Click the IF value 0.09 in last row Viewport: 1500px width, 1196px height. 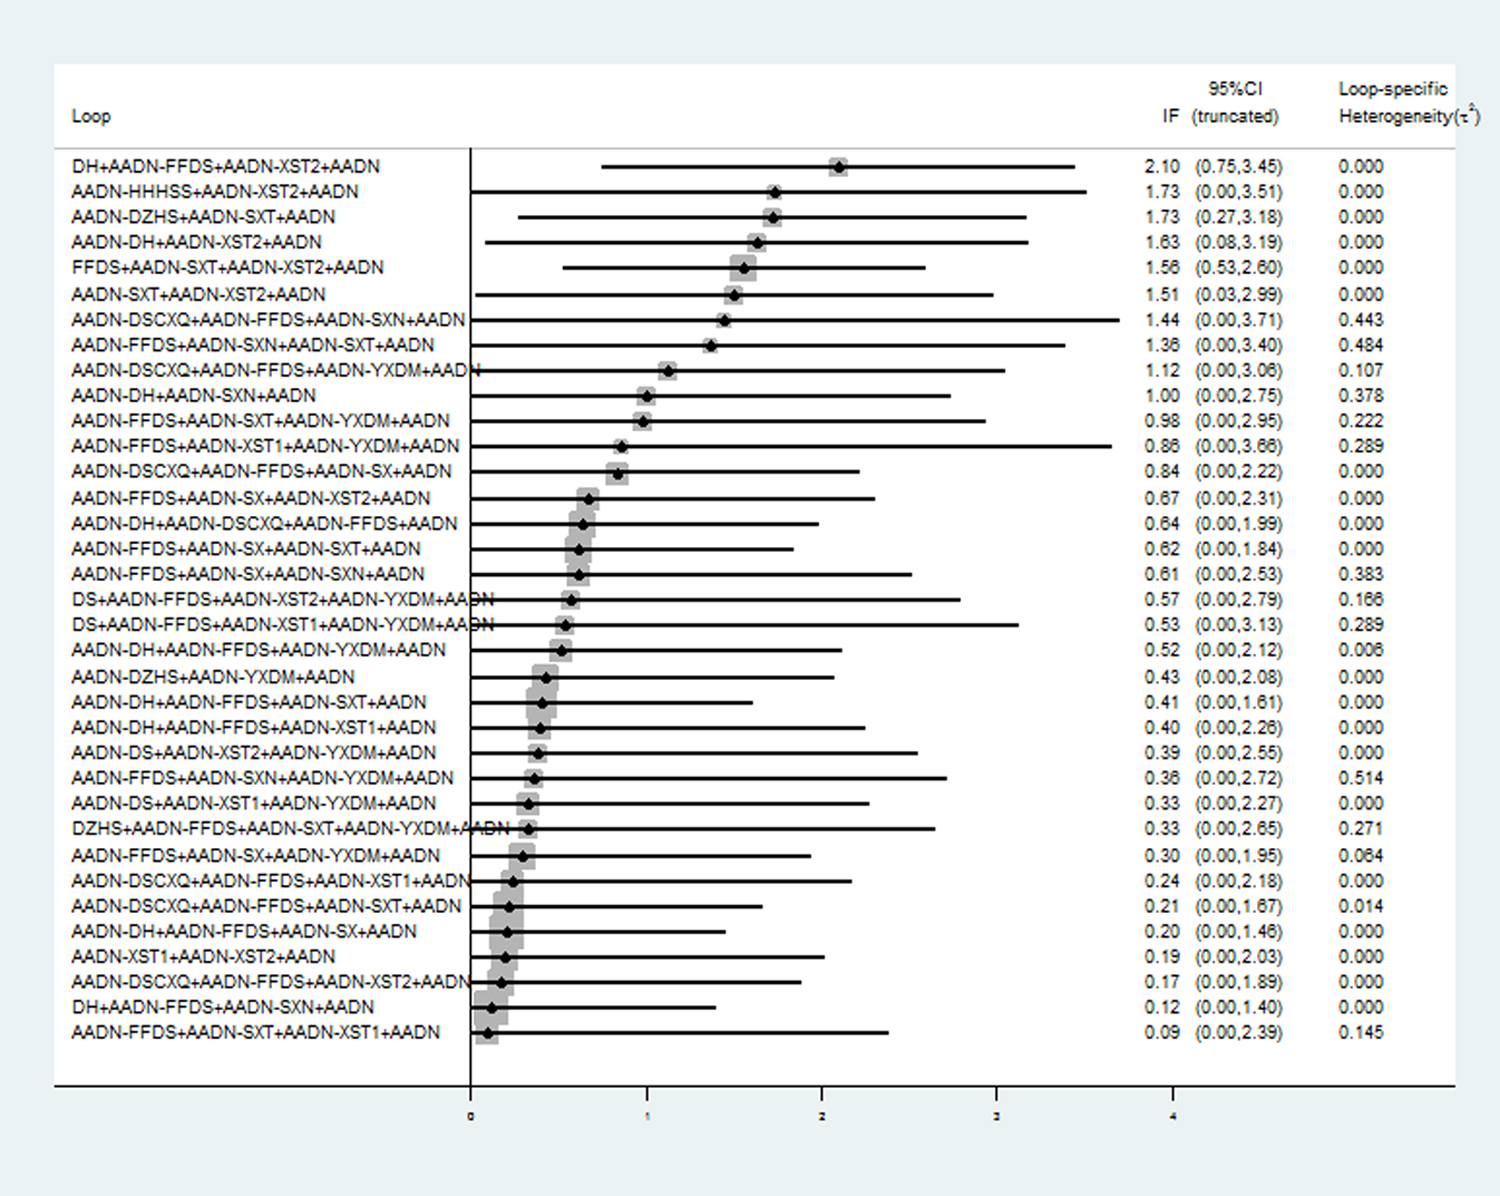1162,1032
